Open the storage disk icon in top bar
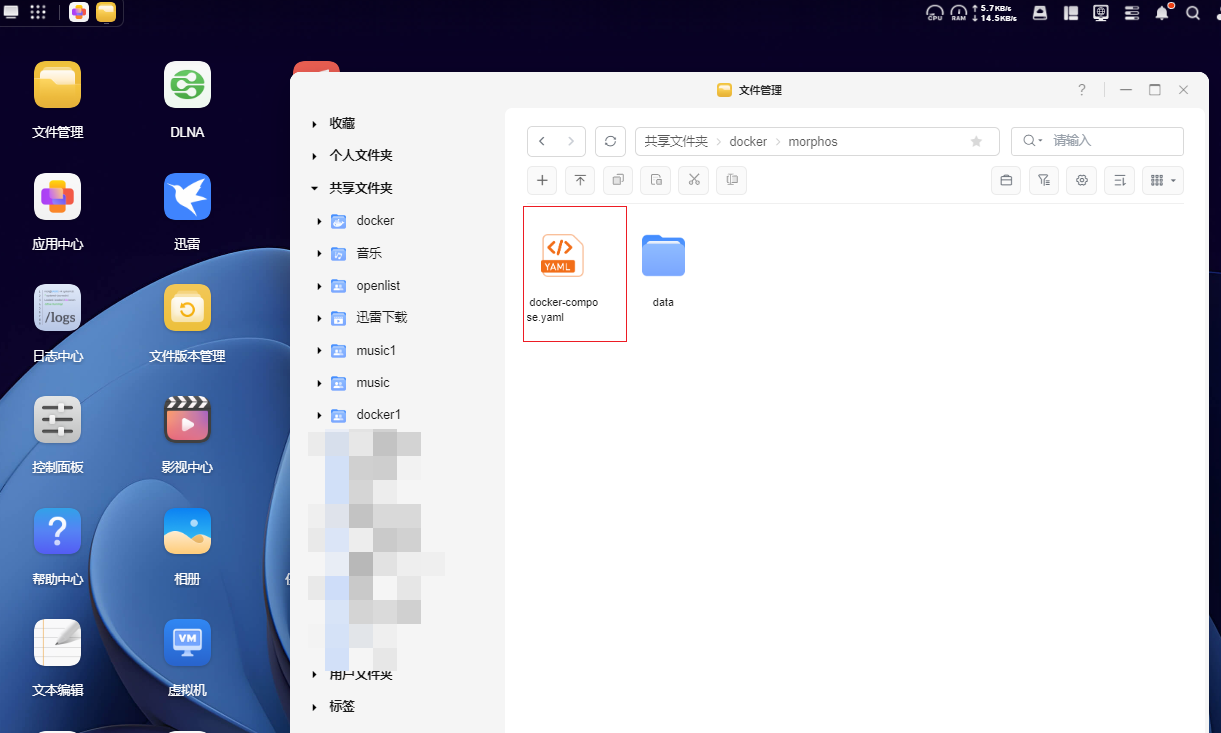 click(1040, 13)
